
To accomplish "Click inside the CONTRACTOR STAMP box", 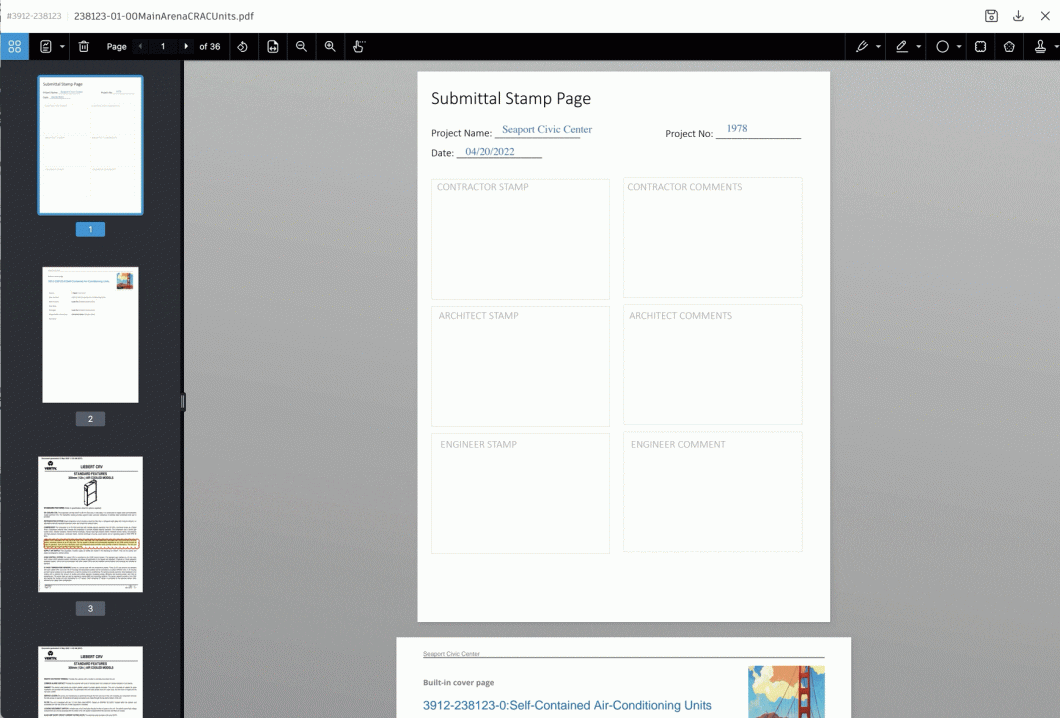I will [521, 239].
